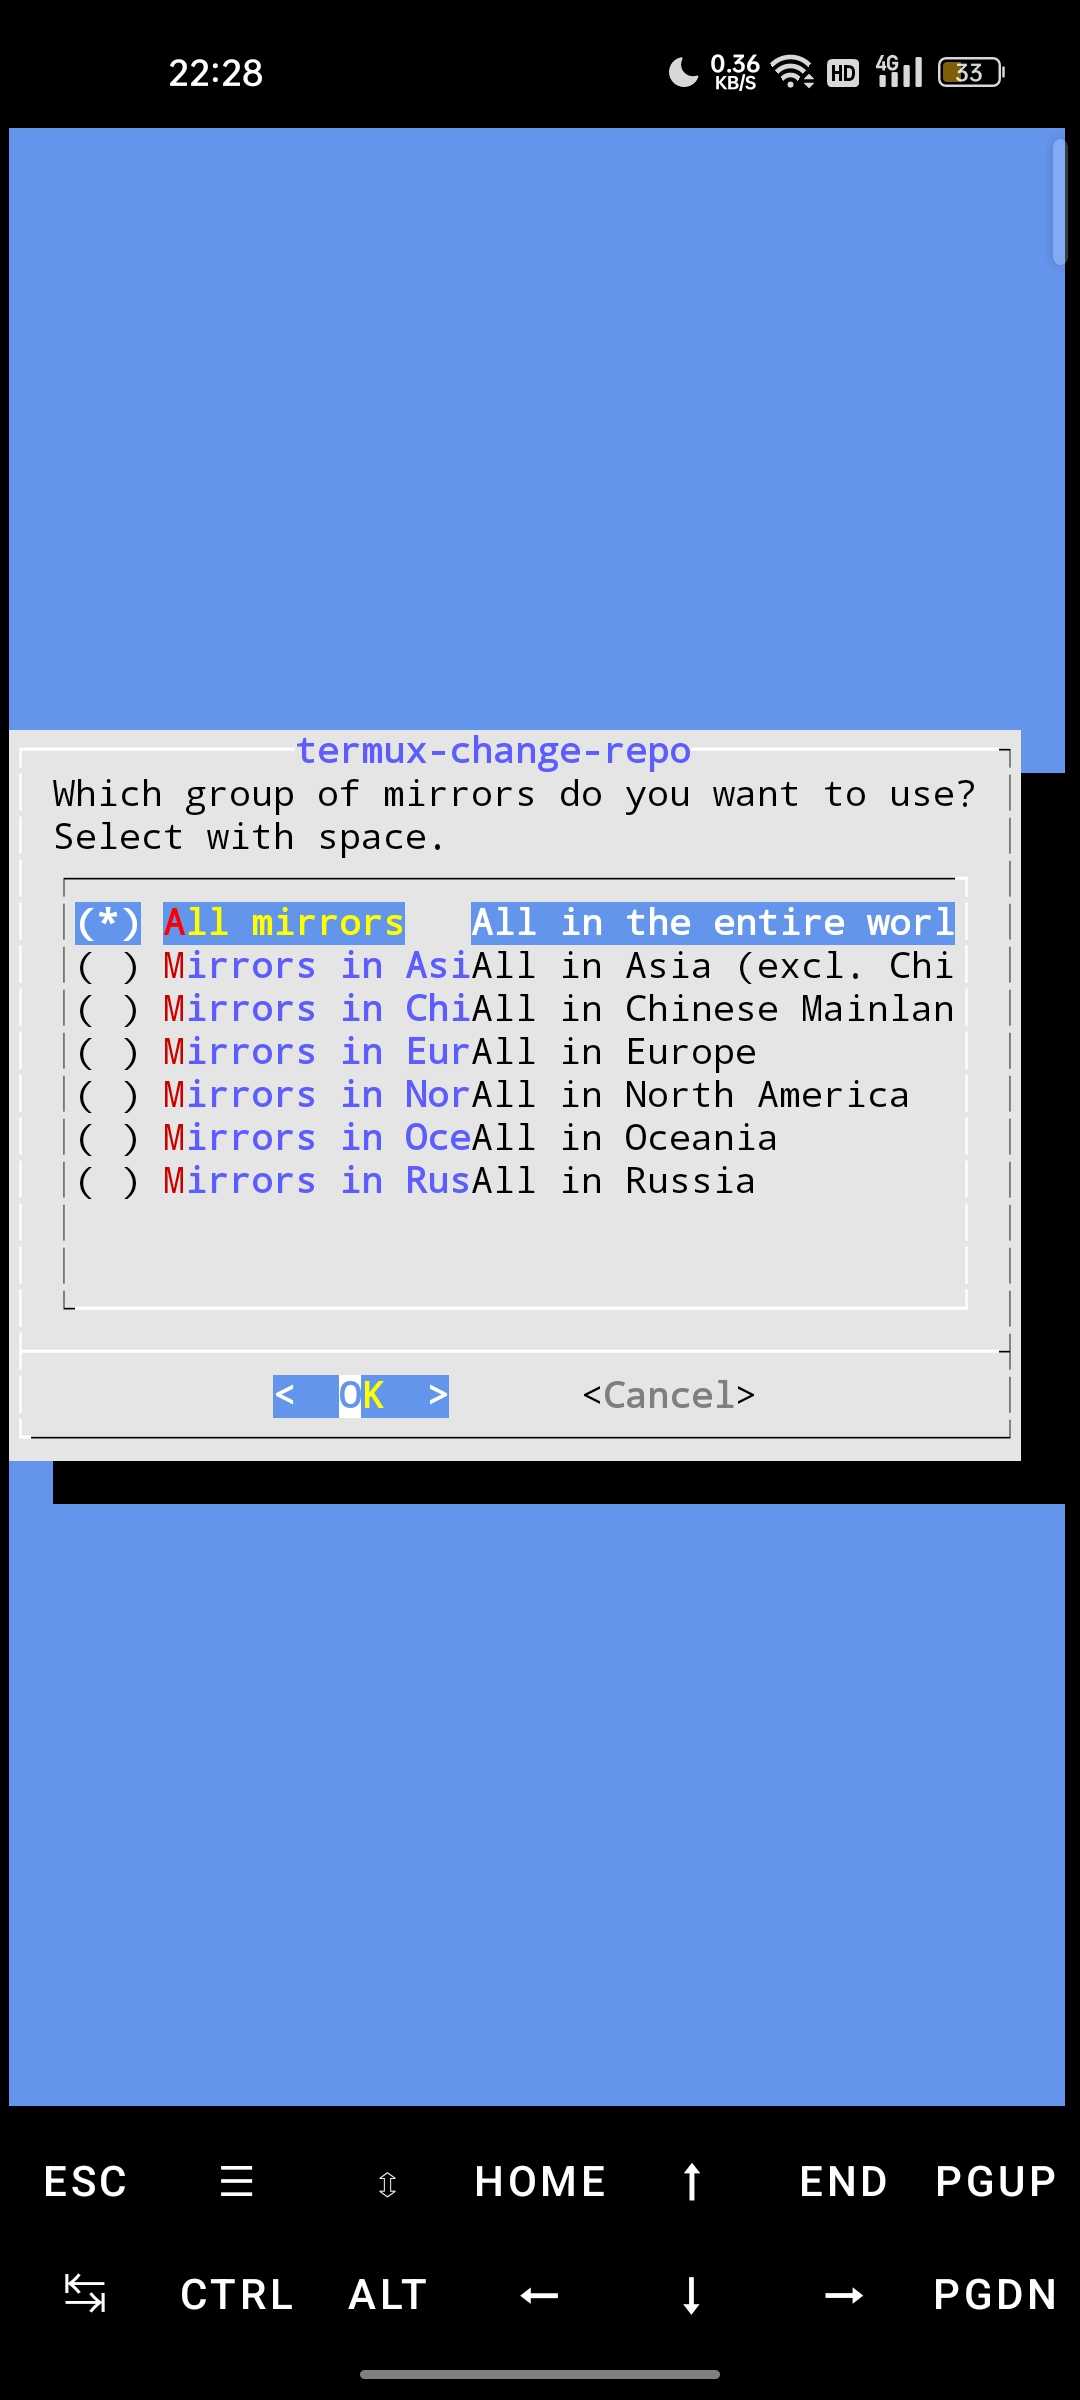
Task: Click the terminal scrollbar handle
Action: [1059, 202]
